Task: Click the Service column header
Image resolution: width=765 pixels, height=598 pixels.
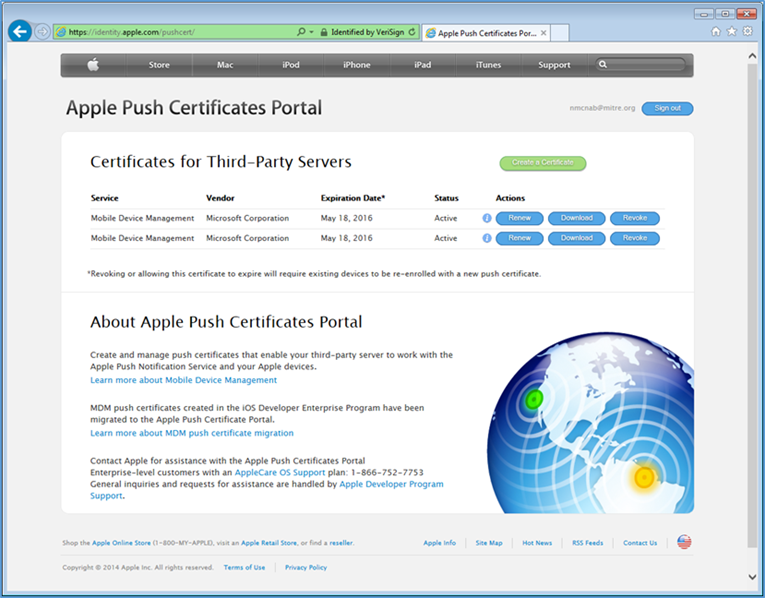Action: pyautogui.click(x=104, y=198)
